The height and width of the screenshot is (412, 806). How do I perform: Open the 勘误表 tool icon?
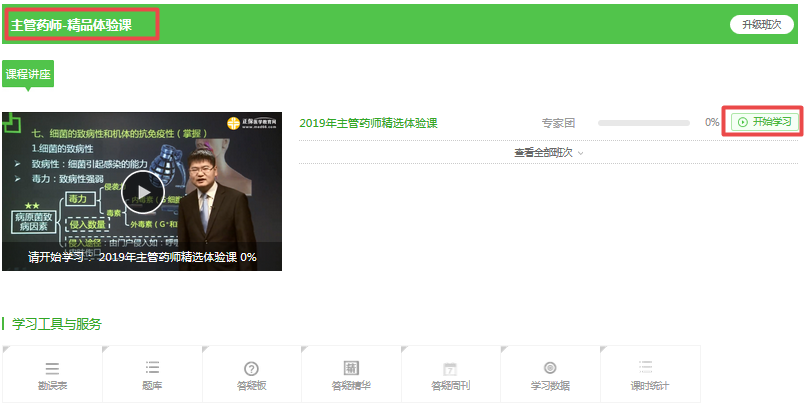(52, 368)
